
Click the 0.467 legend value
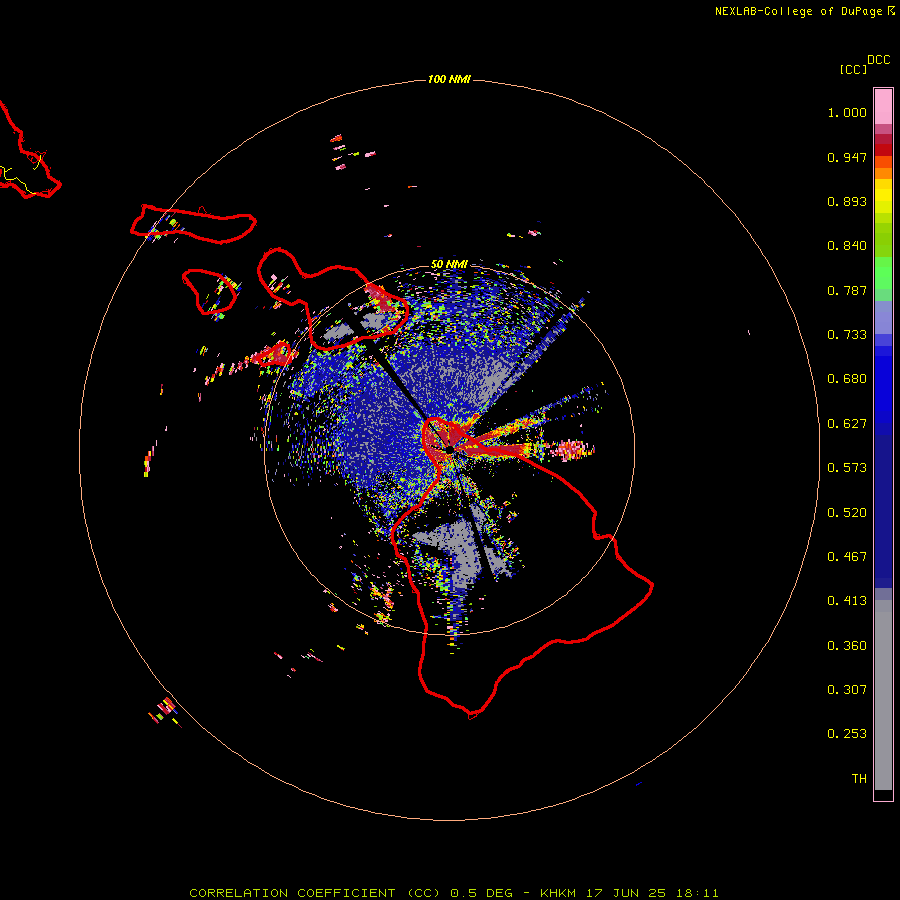pyautogui.click(x=847, y=557)
